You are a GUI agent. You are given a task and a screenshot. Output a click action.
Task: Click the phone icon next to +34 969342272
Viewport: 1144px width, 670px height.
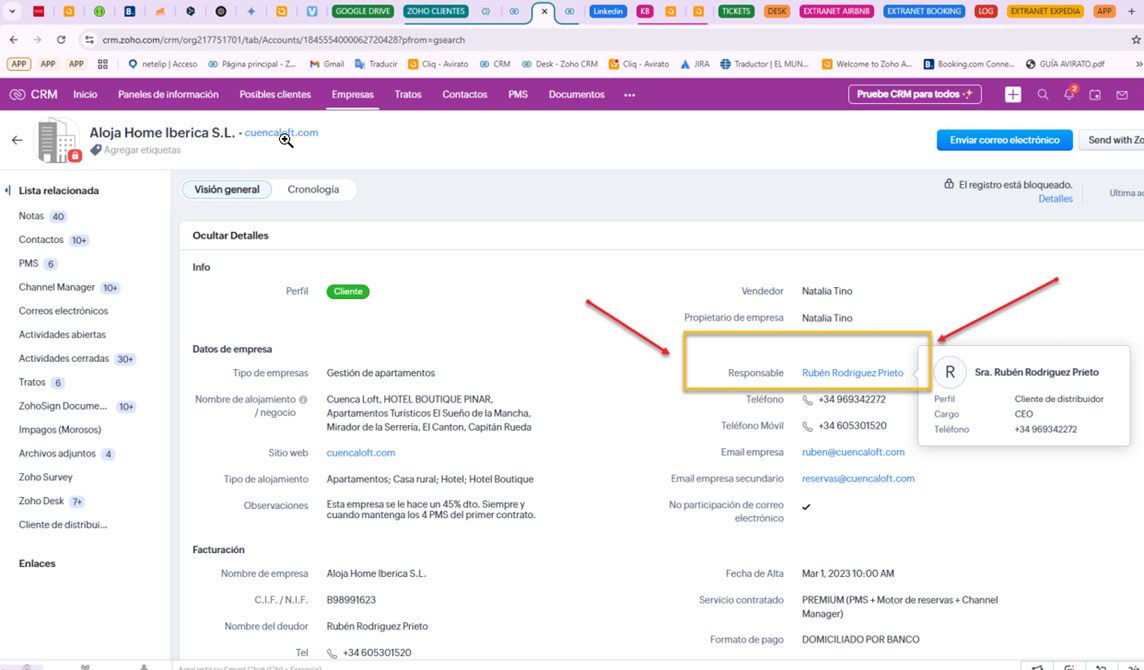pyautogui.click(x=807, y=400)
